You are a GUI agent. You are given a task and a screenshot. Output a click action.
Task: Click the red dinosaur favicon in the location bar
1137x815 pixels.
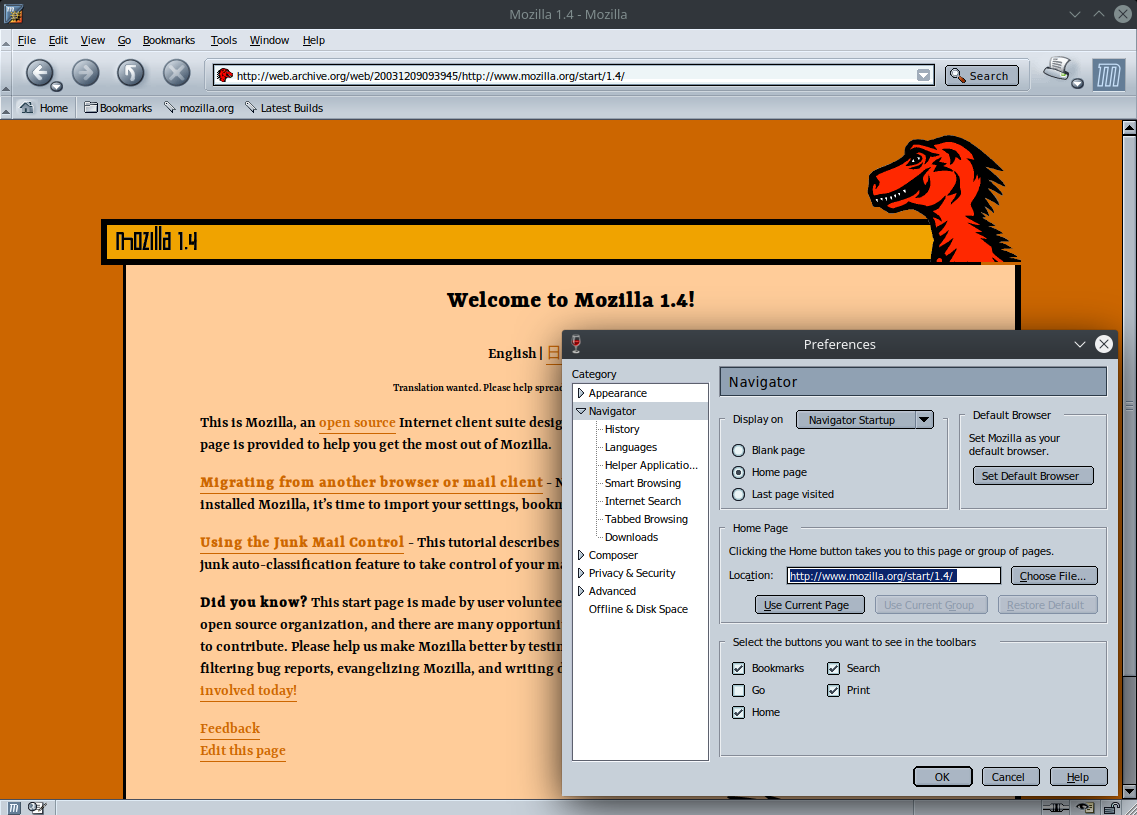pyautogui.click(x=225, y=75)
